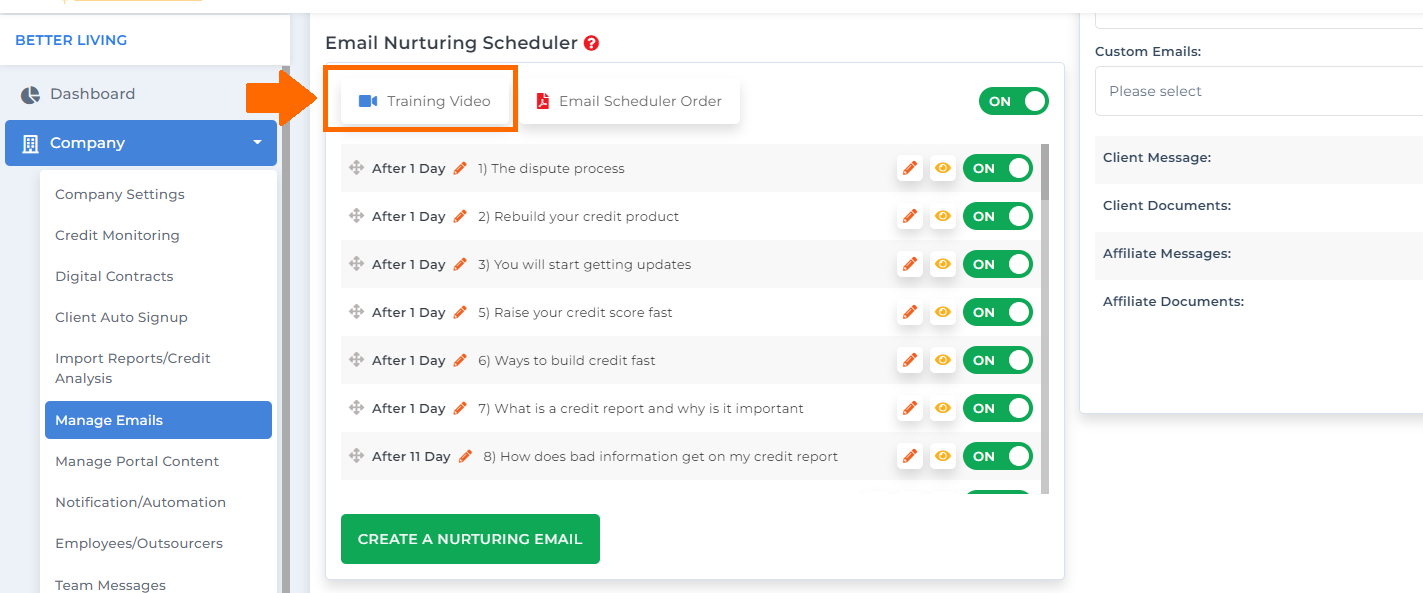
Task: Edit delay pencil beside 'After 11 Day'
Action: click(x=465, y=456)
